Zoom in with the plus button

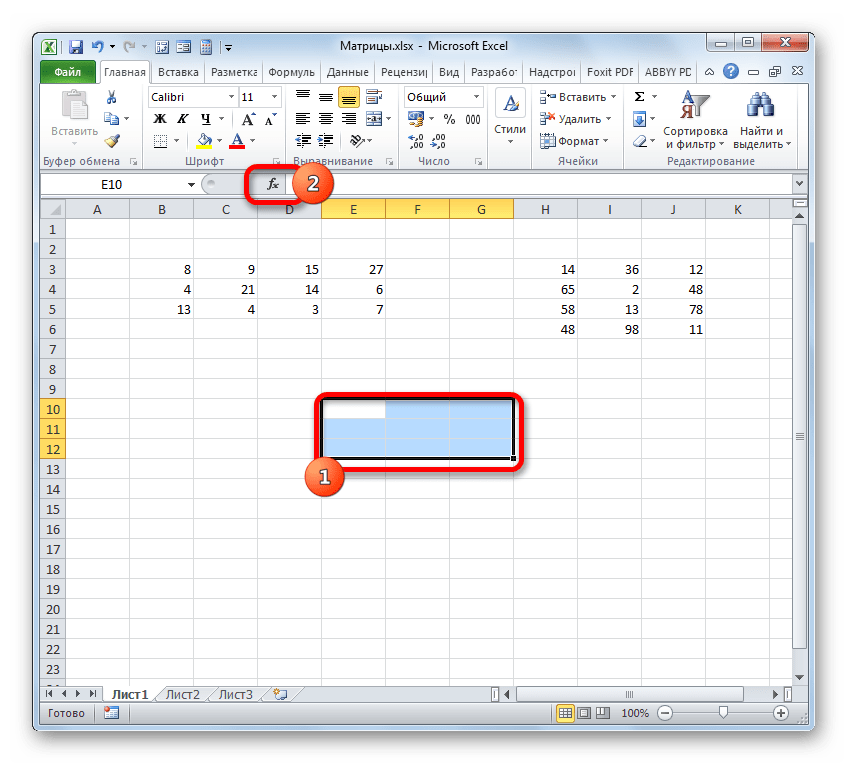tap(780, 713)
